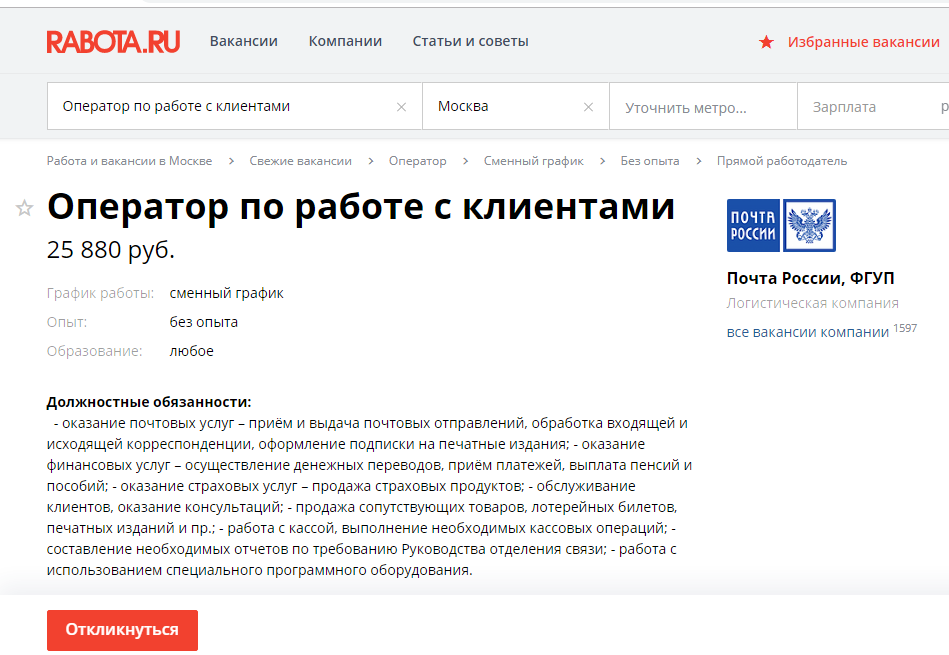Open the Москва city selector
This screenshot has width=949, height=655.
490,105
